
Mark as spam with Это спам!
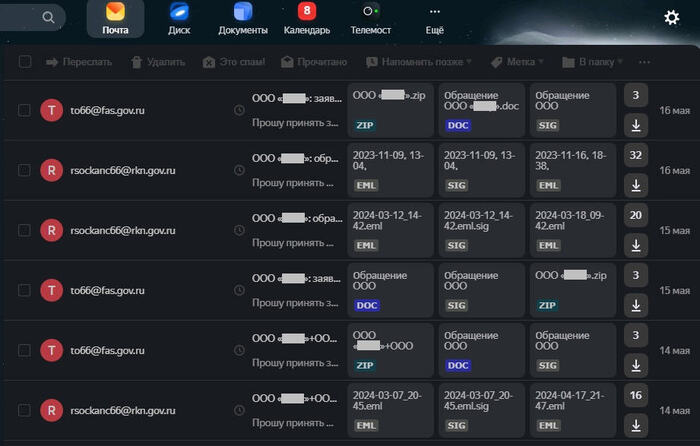tap(233, 62)
